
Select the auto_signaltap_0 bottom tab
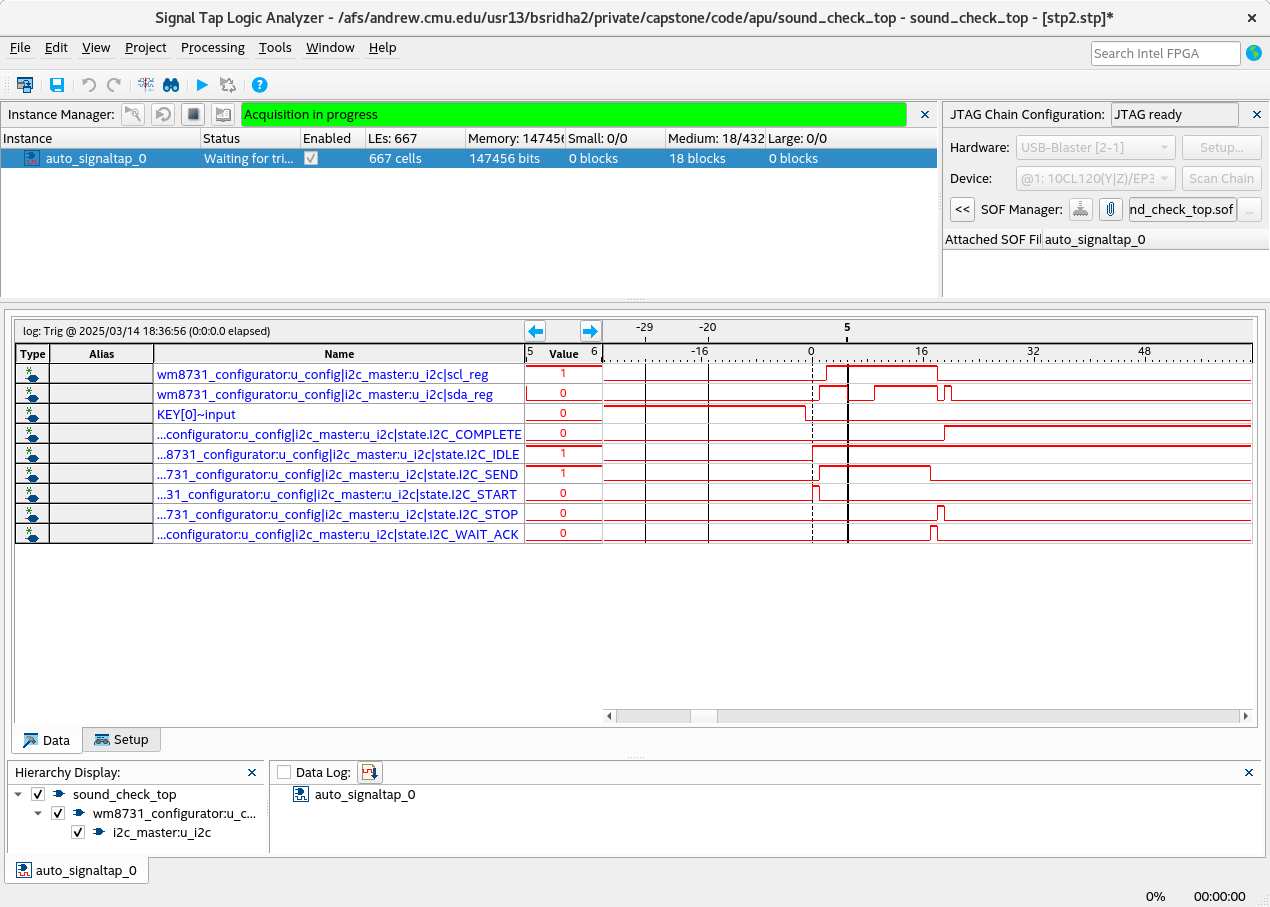click(77, 870)
